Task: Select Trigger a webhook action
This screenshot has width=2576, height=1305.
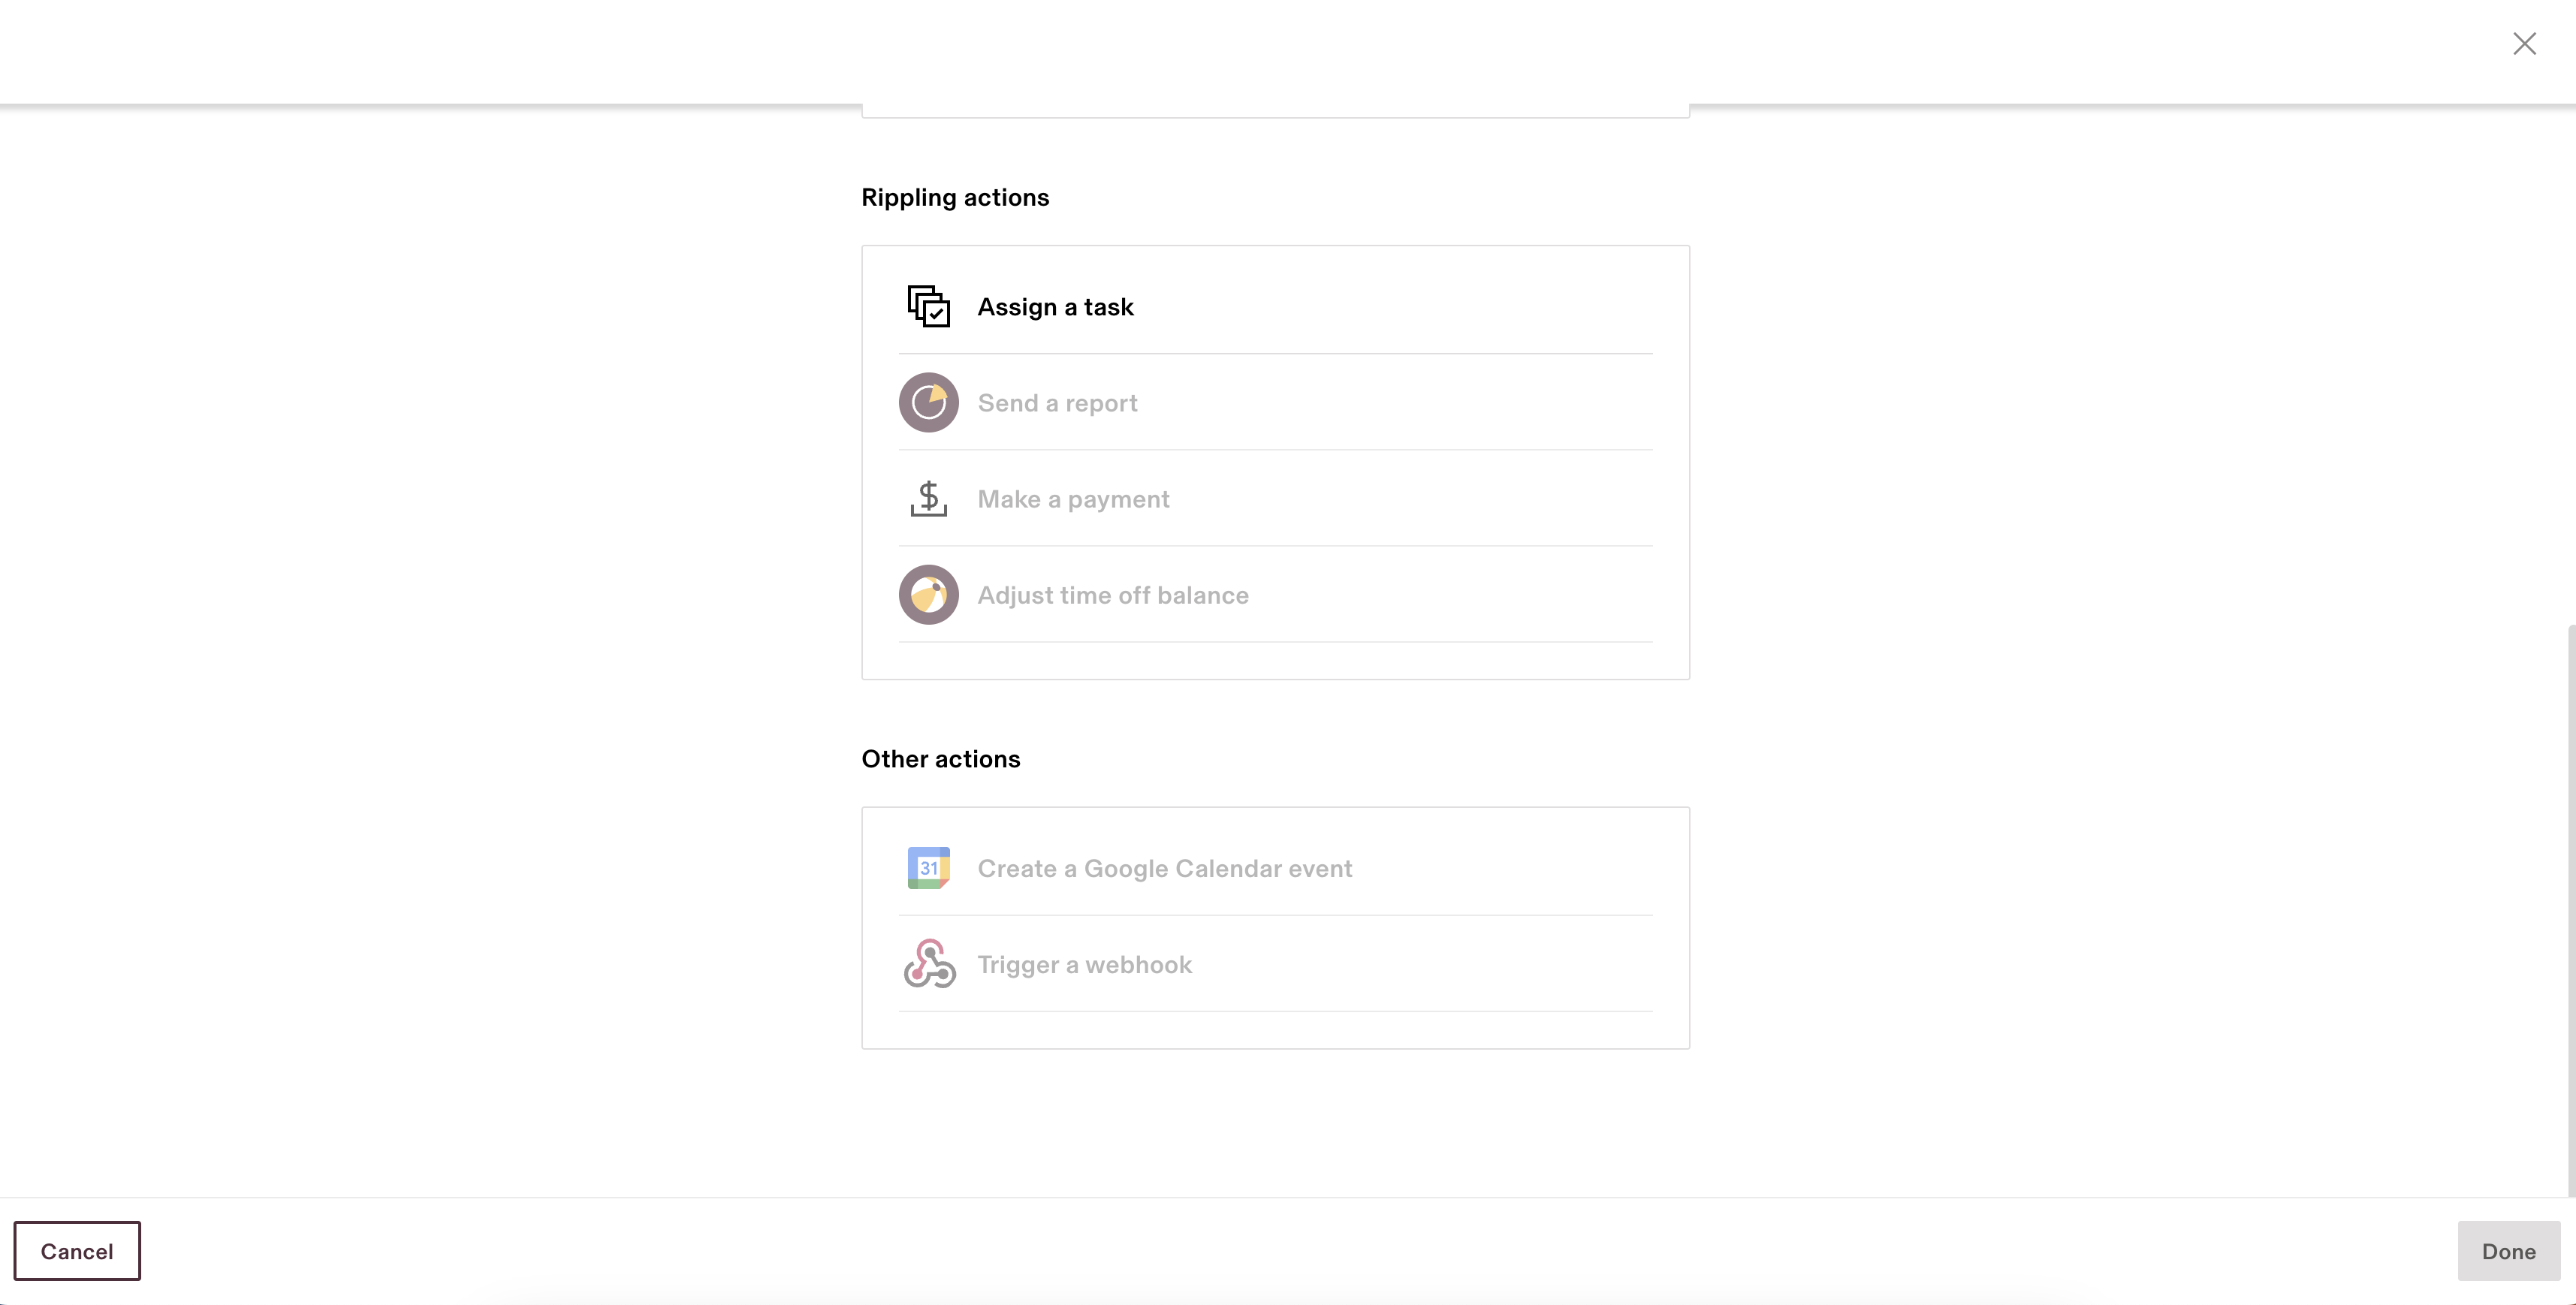Action: 1275,964
